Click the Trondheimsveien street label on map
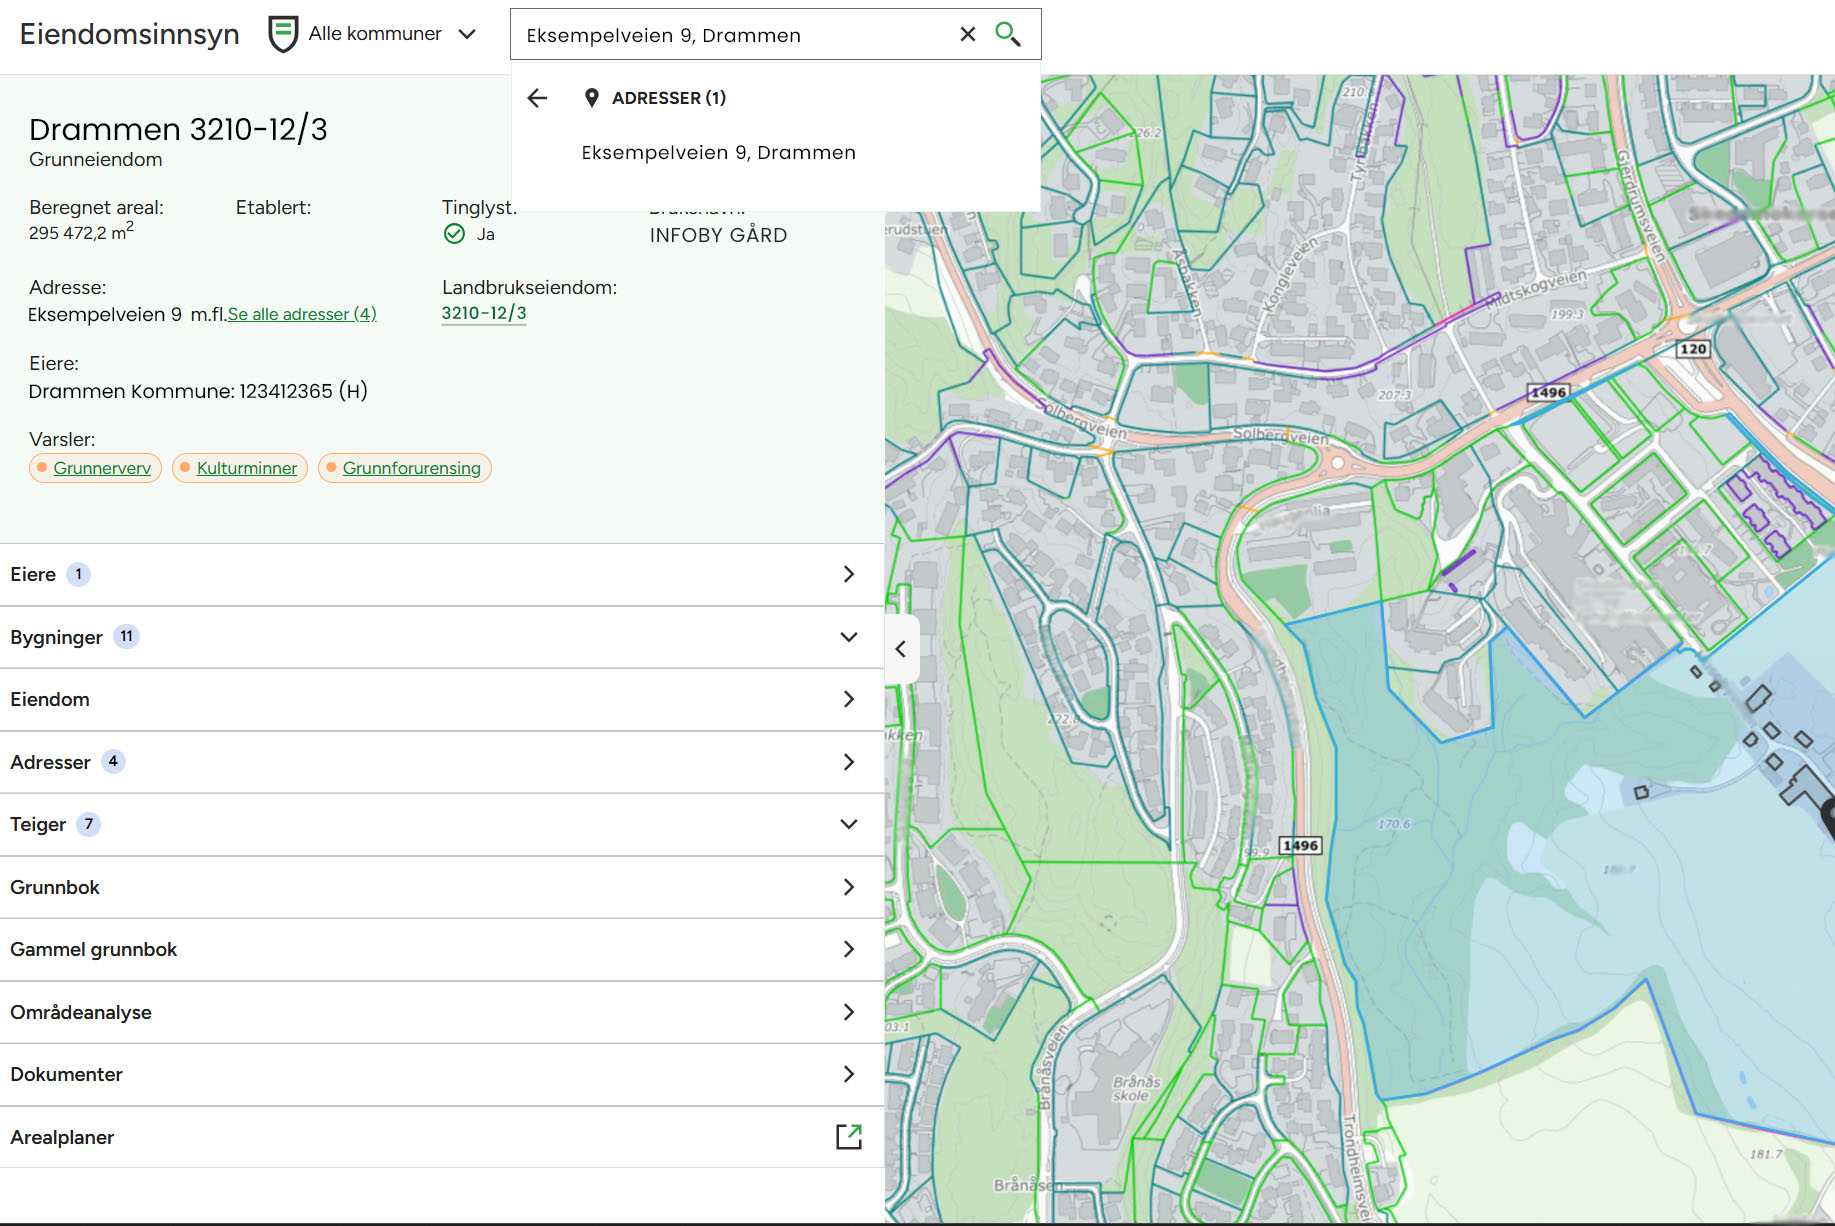 pyautogui.click(x=1358, y=1168)
